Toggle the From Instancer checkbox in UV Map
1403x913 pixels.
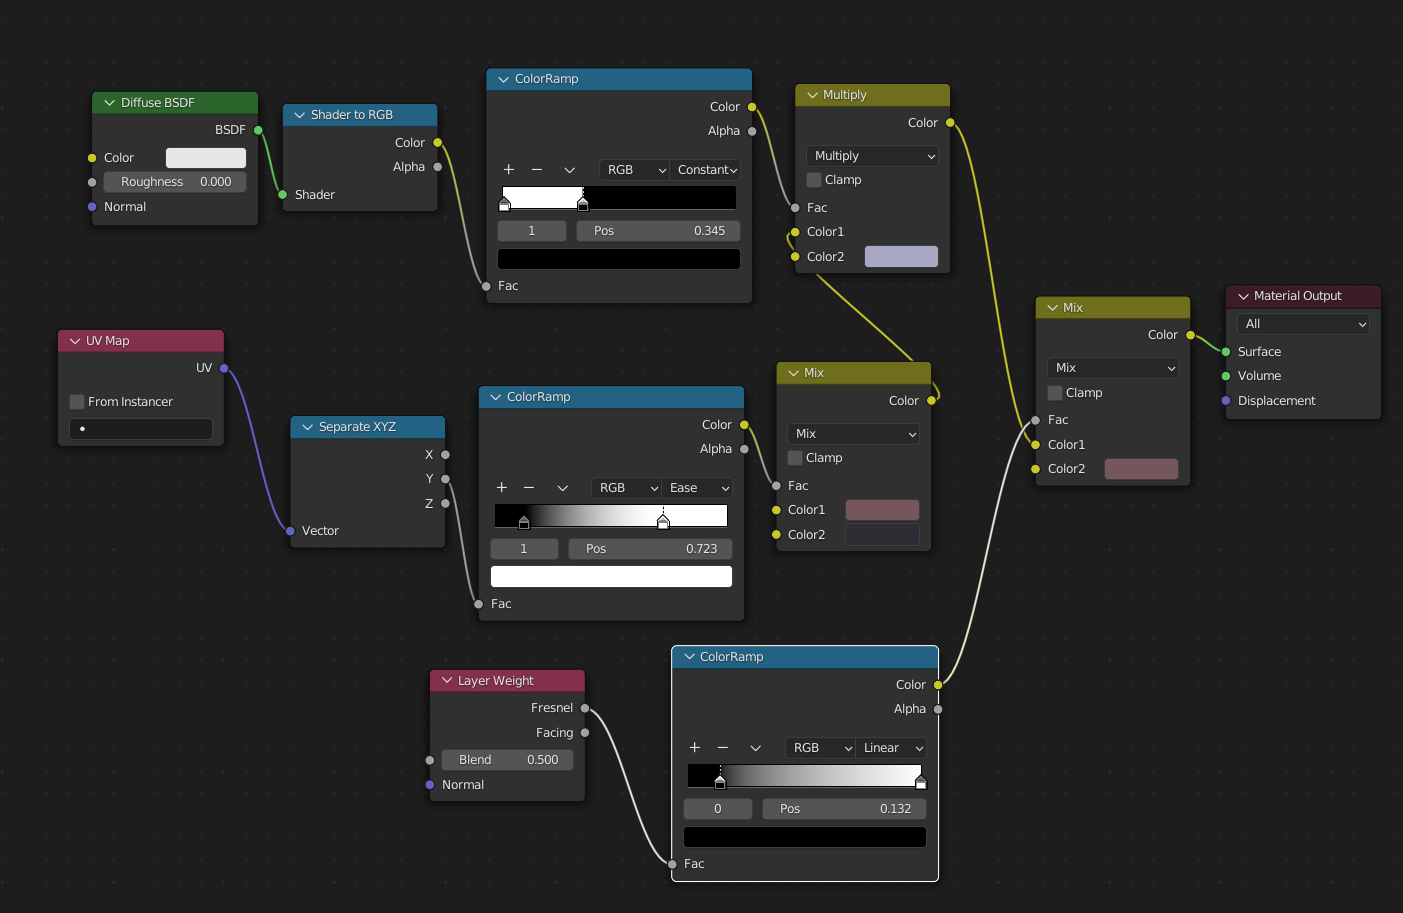(77, 402)
